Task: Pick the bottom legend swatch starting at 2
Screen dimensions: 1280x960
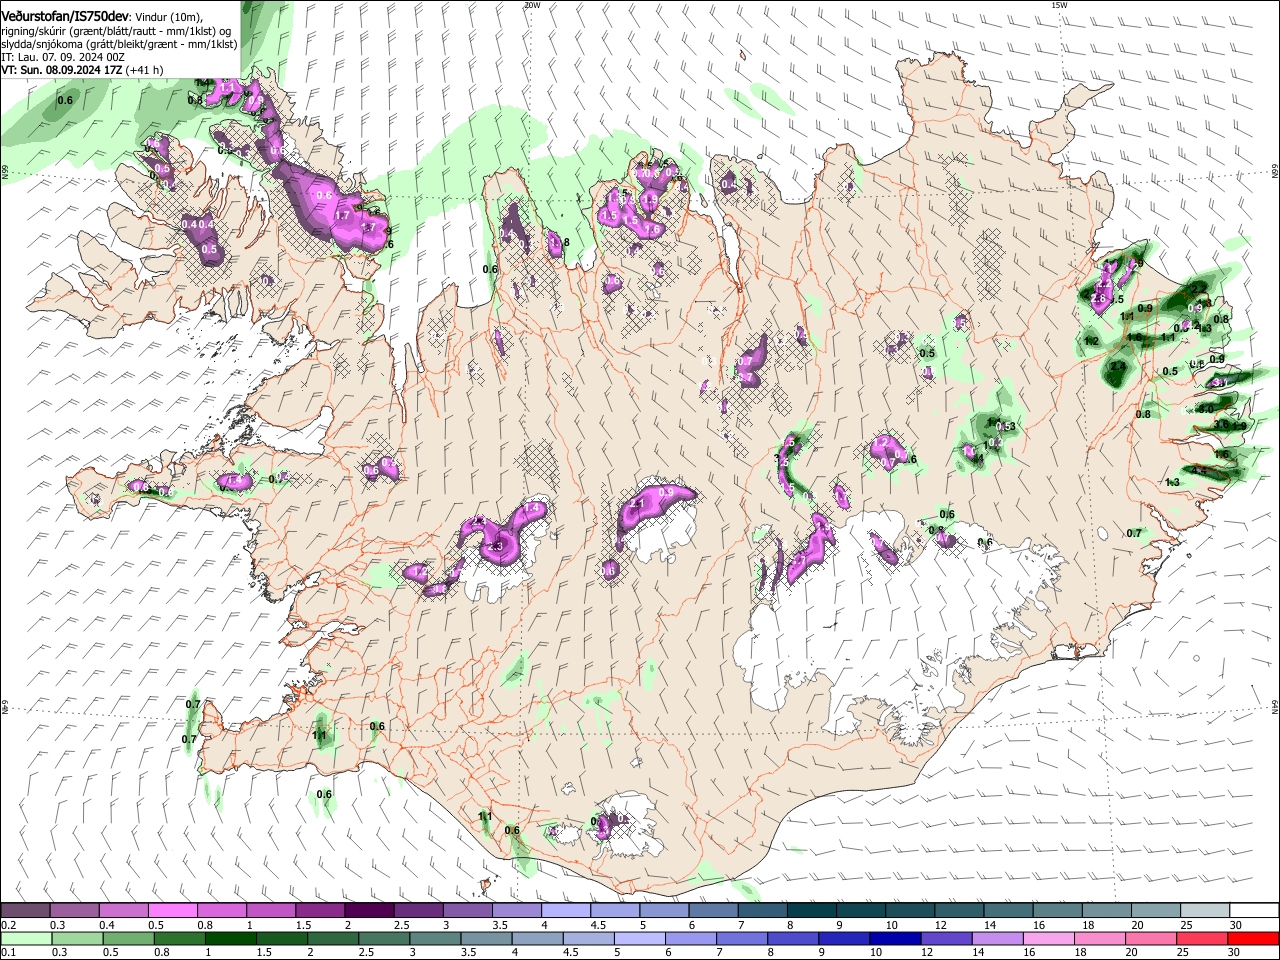Action: click(x=333, y=939)
